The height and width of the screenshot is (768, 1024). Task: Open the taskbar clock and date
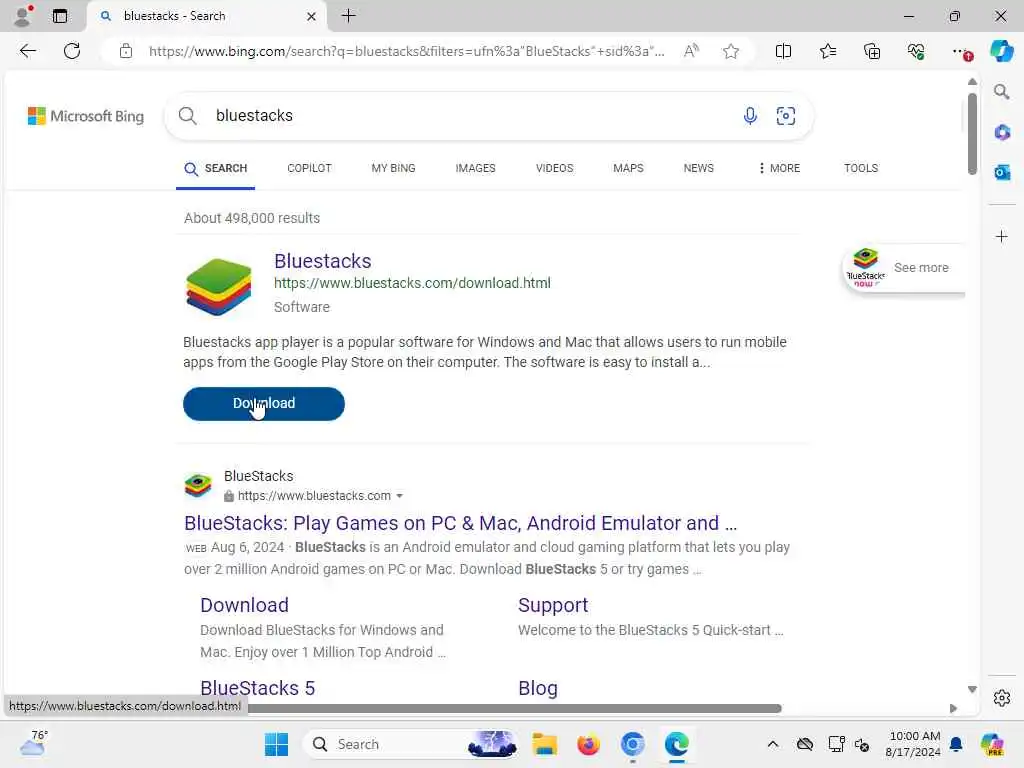tap(913, 744)
